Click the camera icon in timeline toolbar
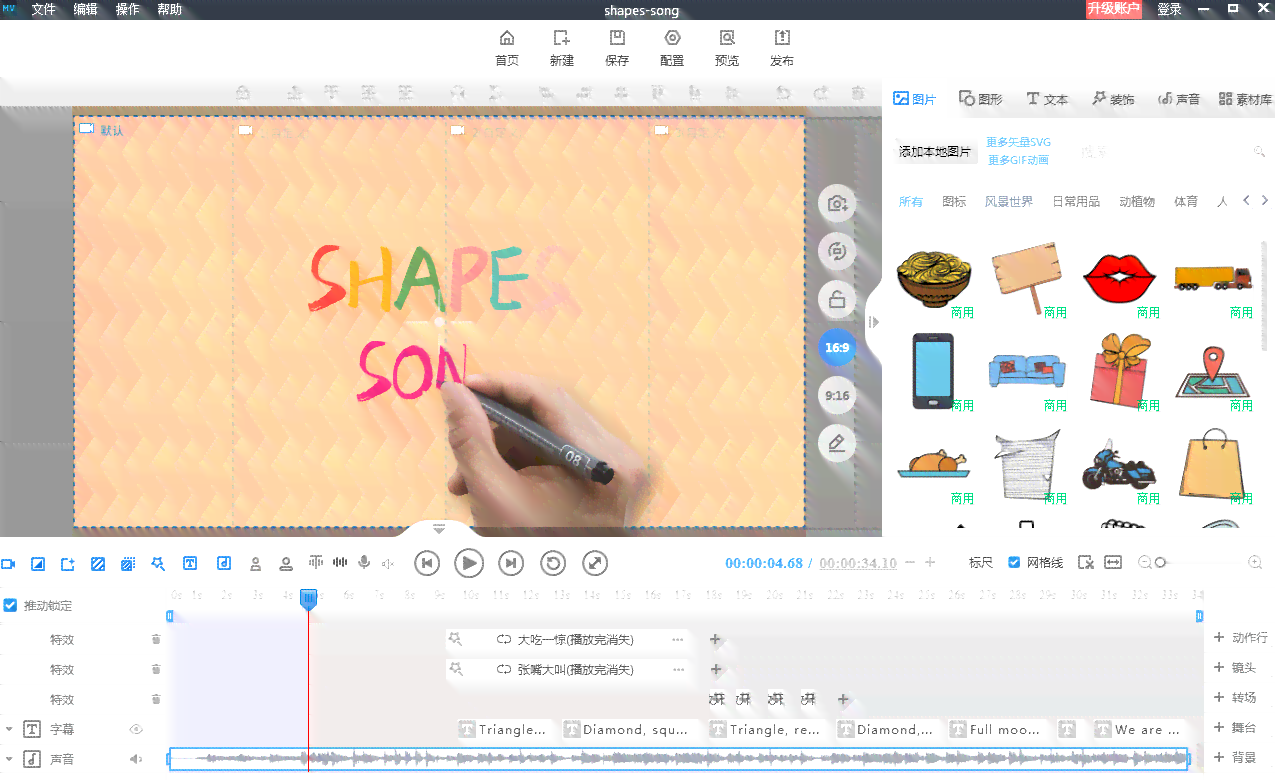Viewport: 1275px width, 780px height. pyautogui.click(x=8, y=564)
